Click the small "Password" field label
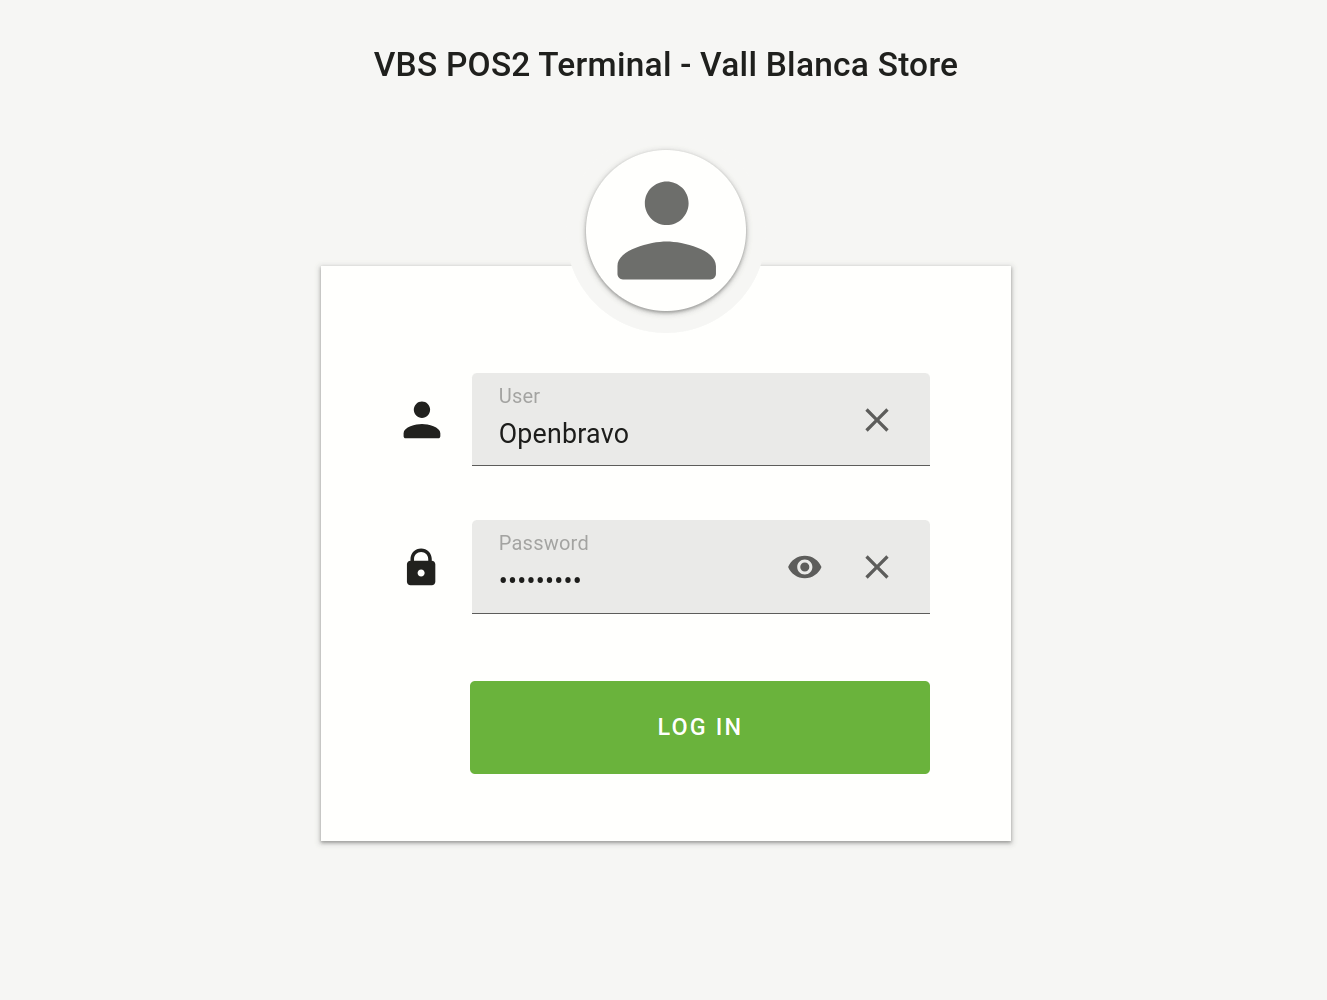1327x1000 pixels. [543, 543]
